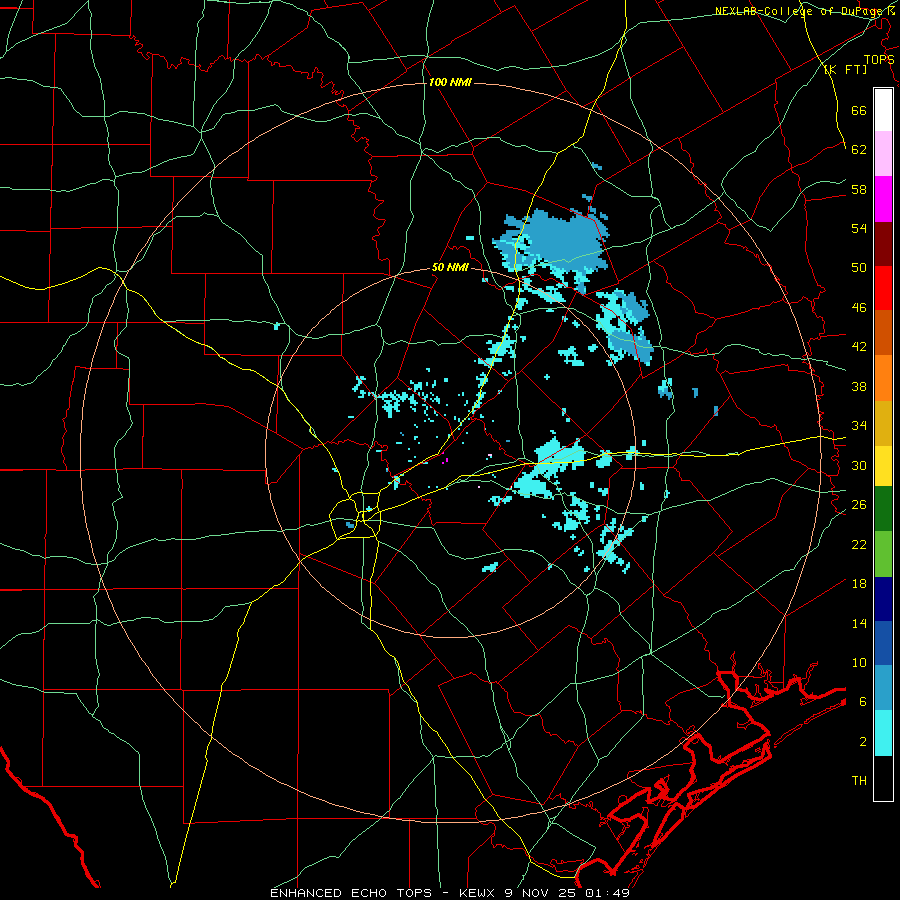The height and width of the screenshot is (900, 900).
Task: Click the navy blue legend swatch
Action: [x=883, y=599]
